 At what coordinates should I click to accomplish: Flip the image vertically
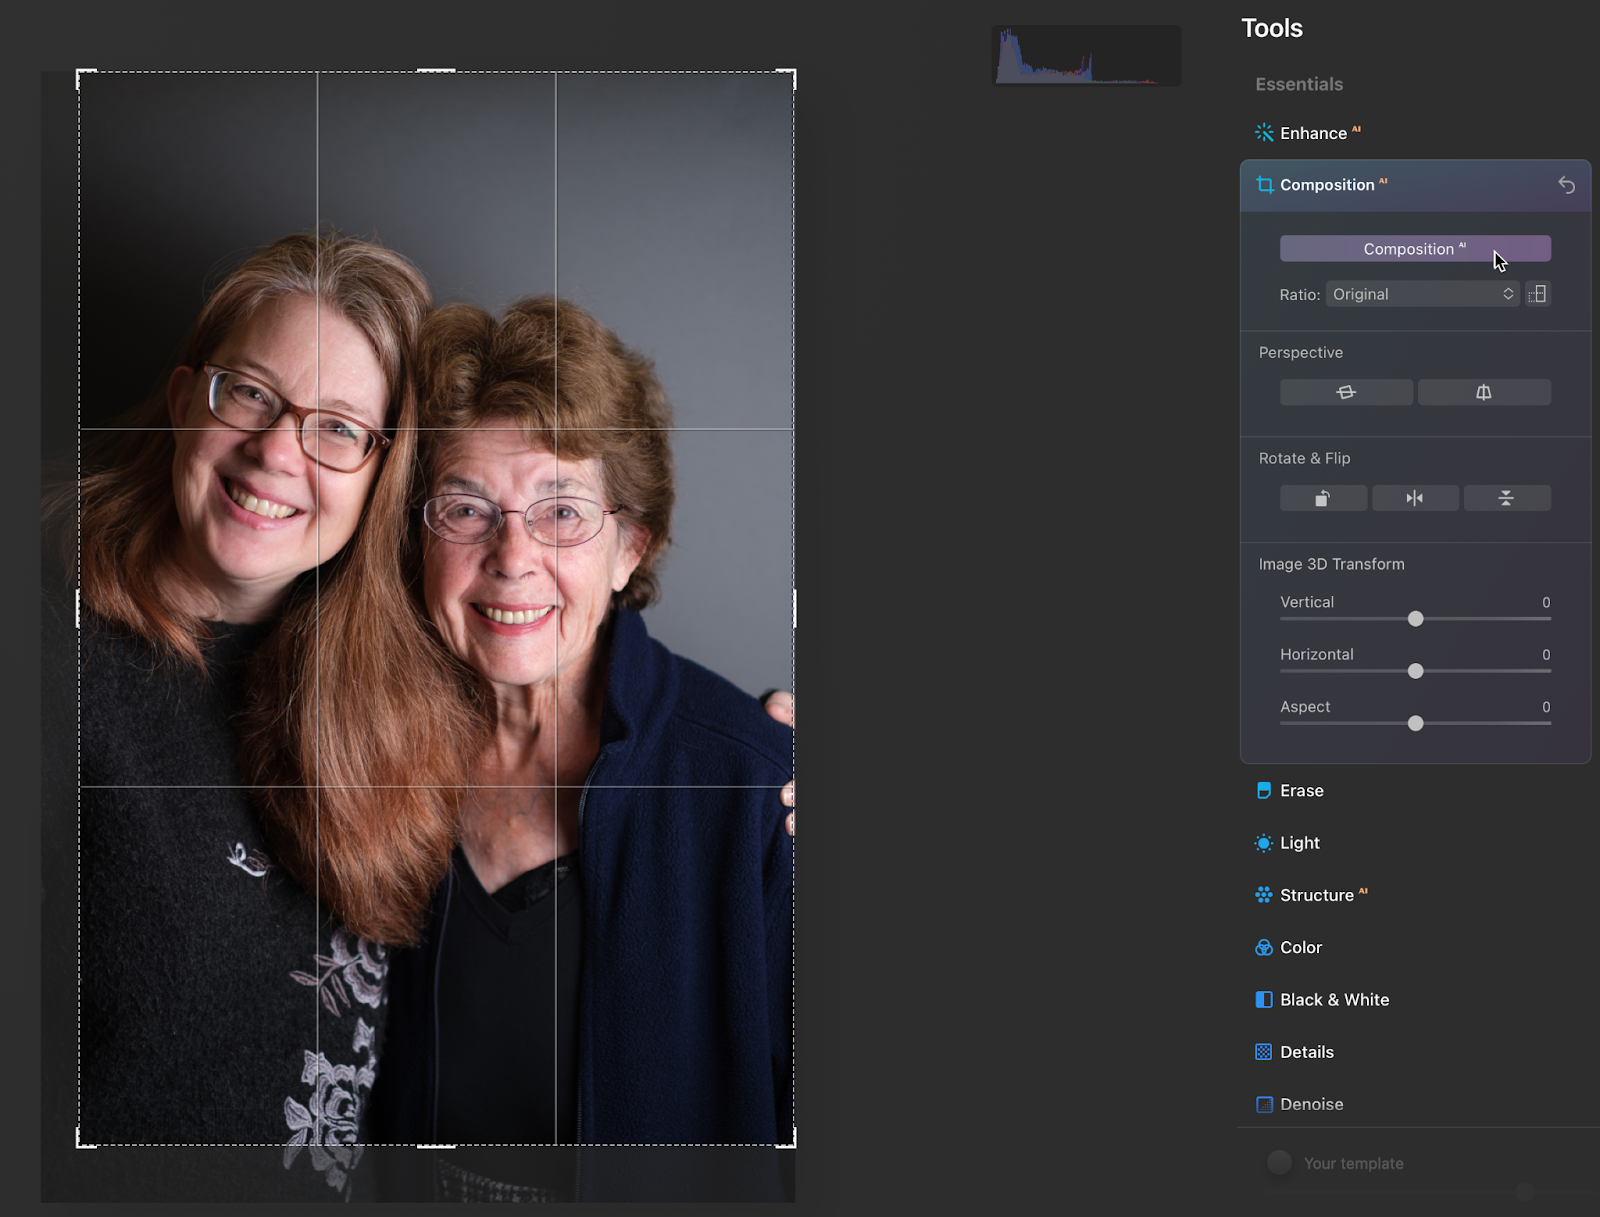[1507, 498]
